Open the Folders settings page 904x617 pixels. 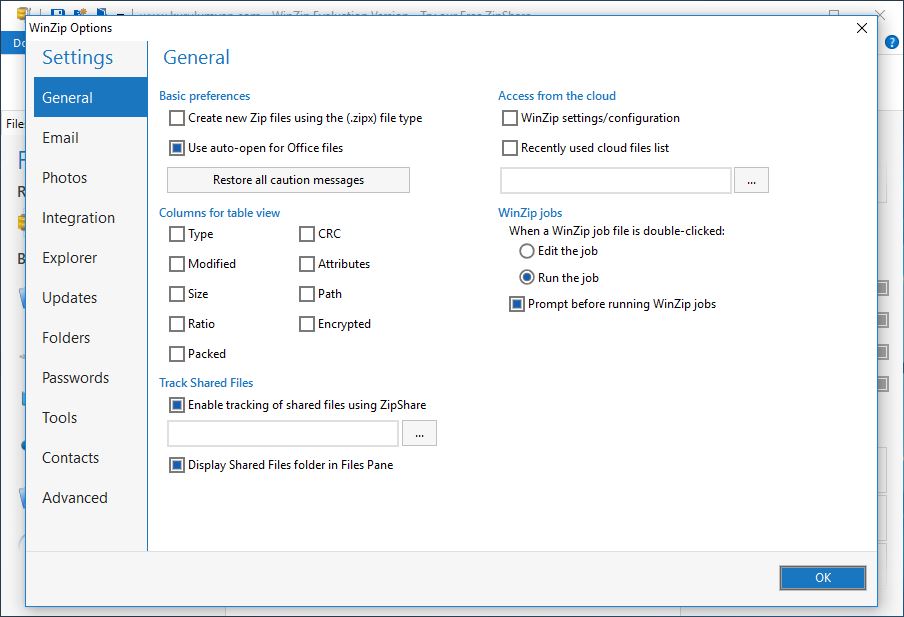click(x=90, y=338)
